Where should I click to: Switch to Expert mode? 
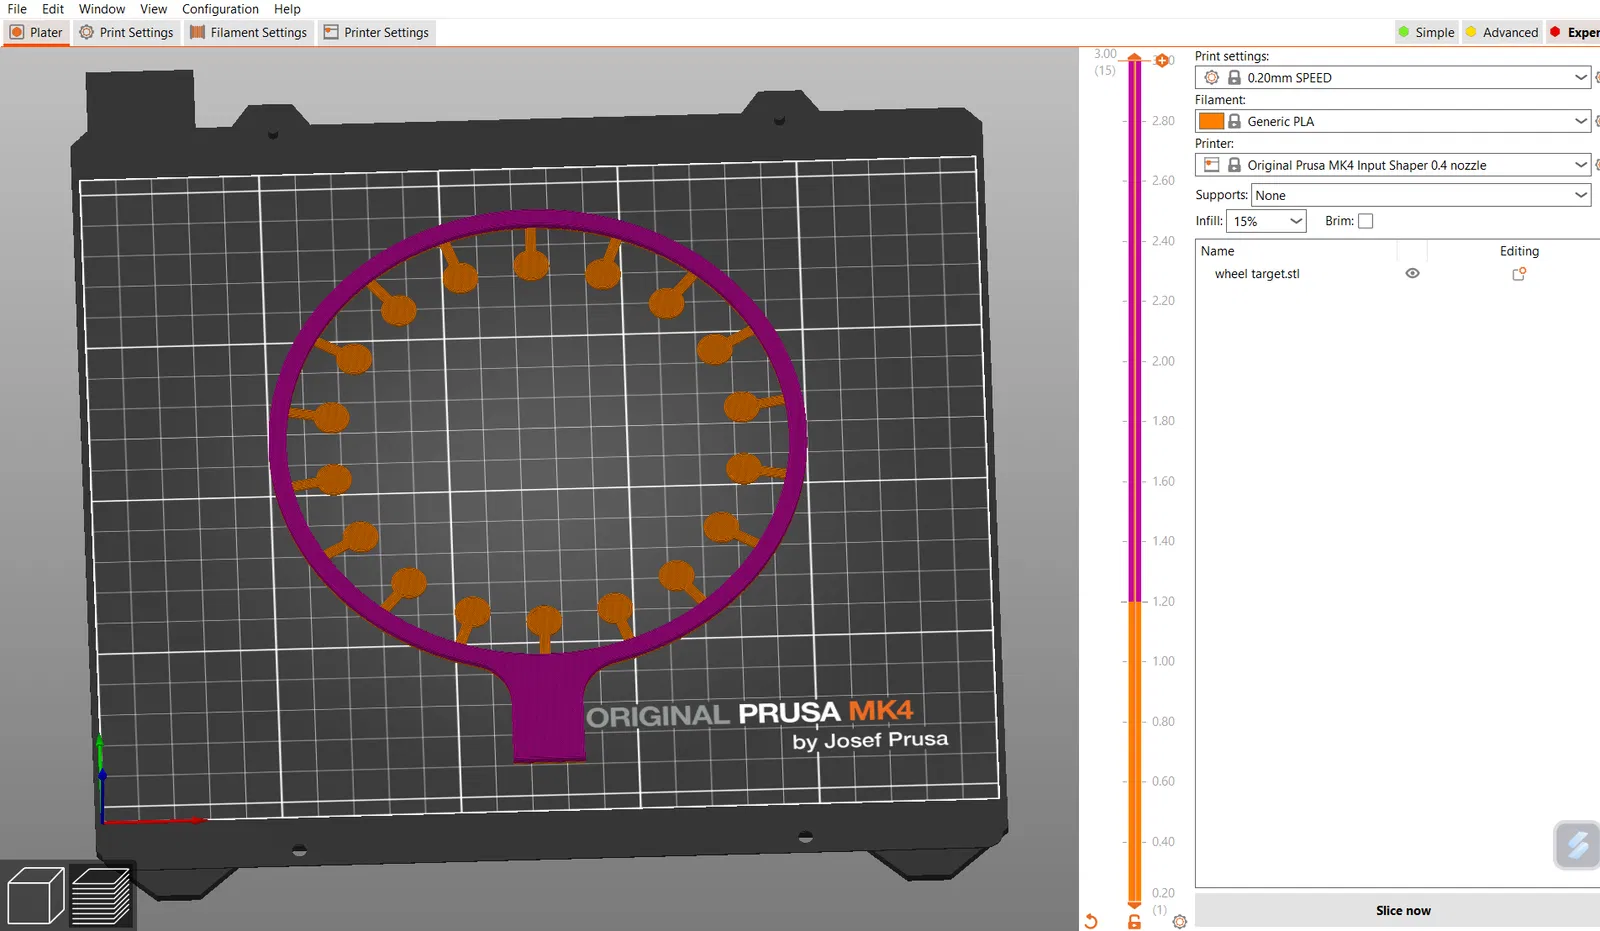coord(1573,32)
